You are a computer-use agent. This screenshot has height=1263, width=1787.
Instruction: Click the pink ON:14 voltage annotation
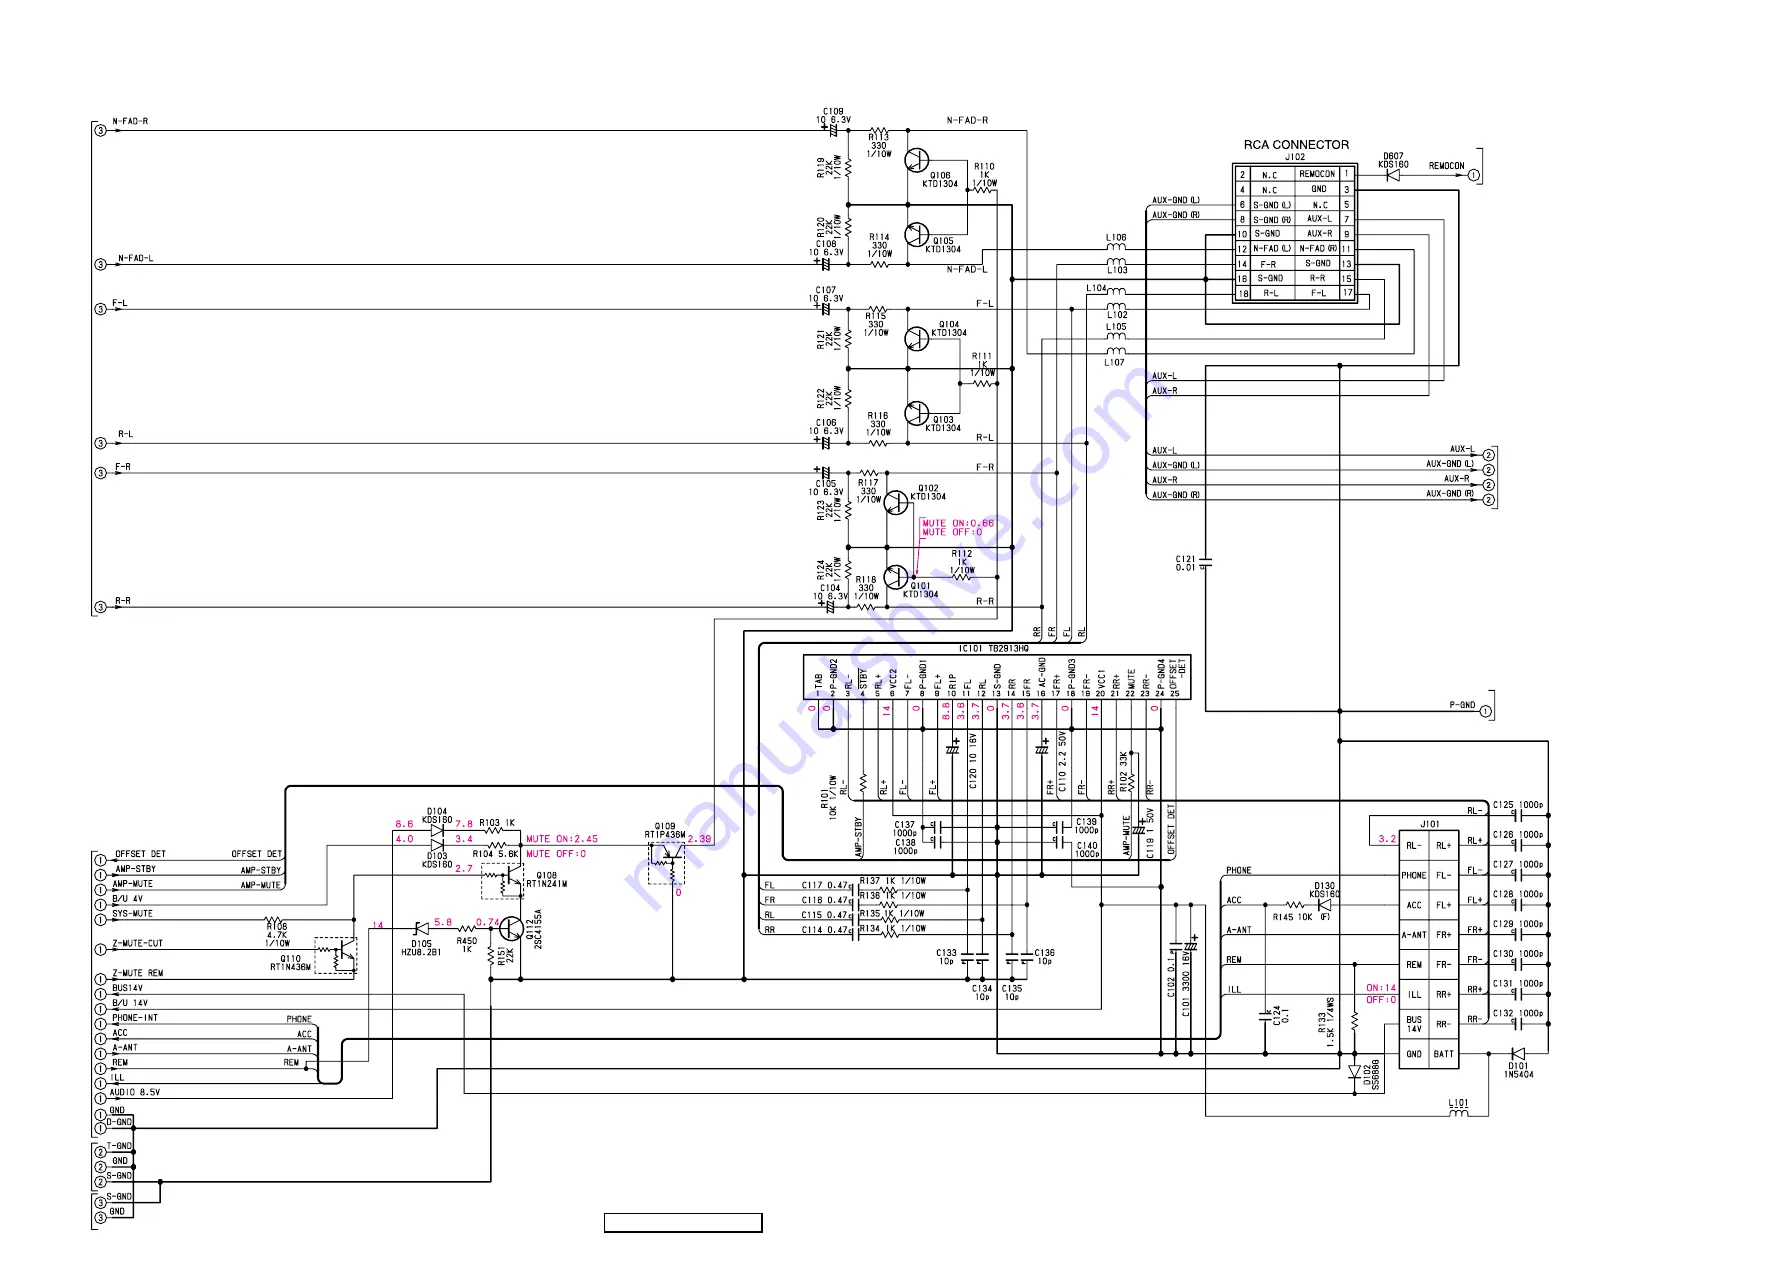[1381, 988]
